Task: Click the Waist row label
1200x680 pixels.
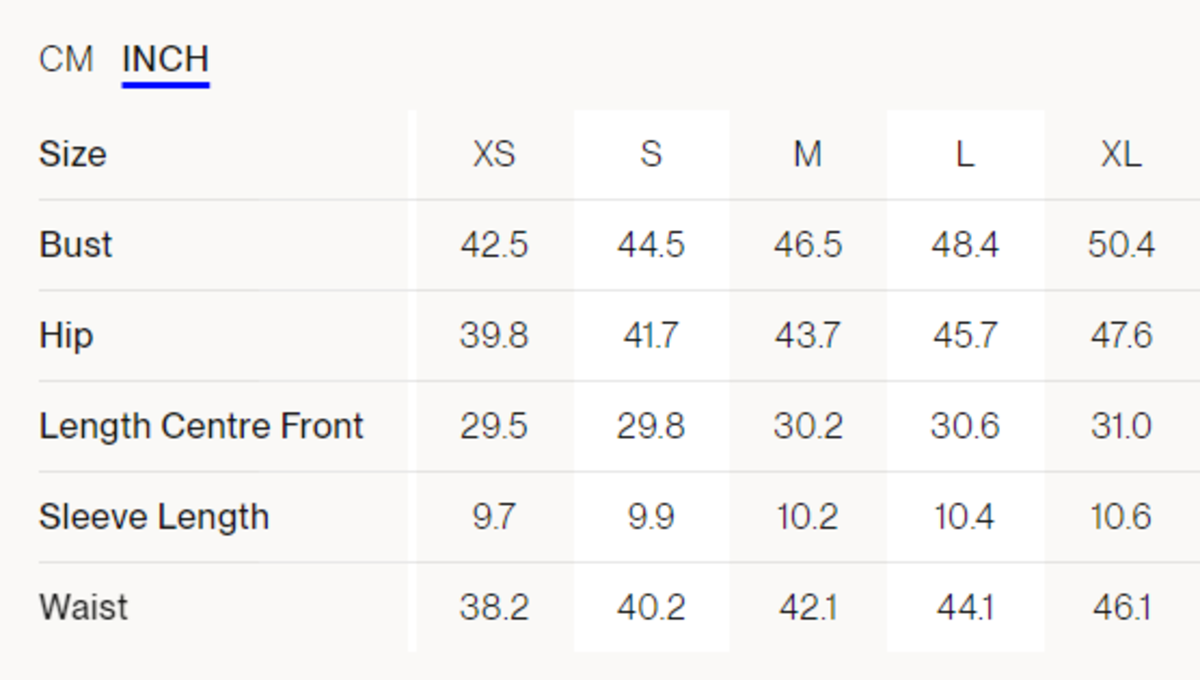Action: [x=84, y=607]
